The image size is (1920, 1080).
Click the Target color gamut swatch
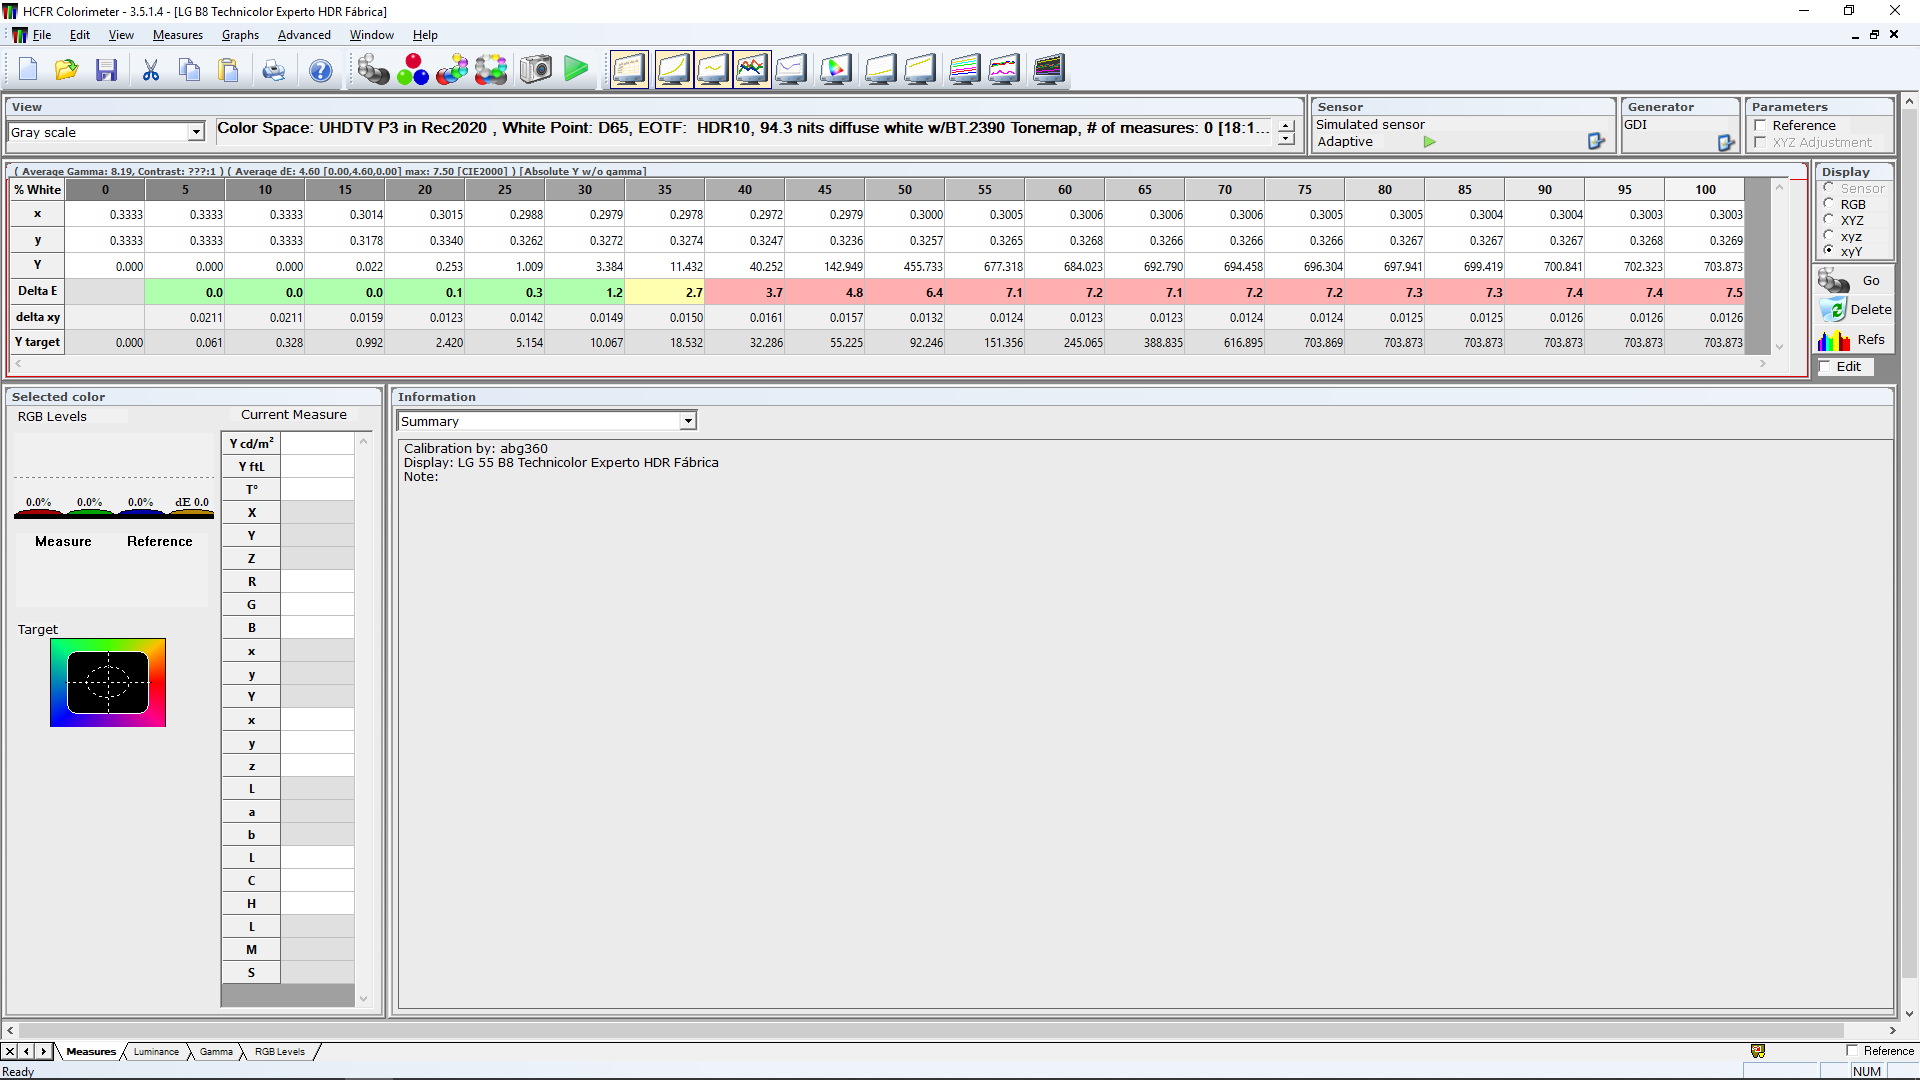pyautogui.click(x=108, y=683)
